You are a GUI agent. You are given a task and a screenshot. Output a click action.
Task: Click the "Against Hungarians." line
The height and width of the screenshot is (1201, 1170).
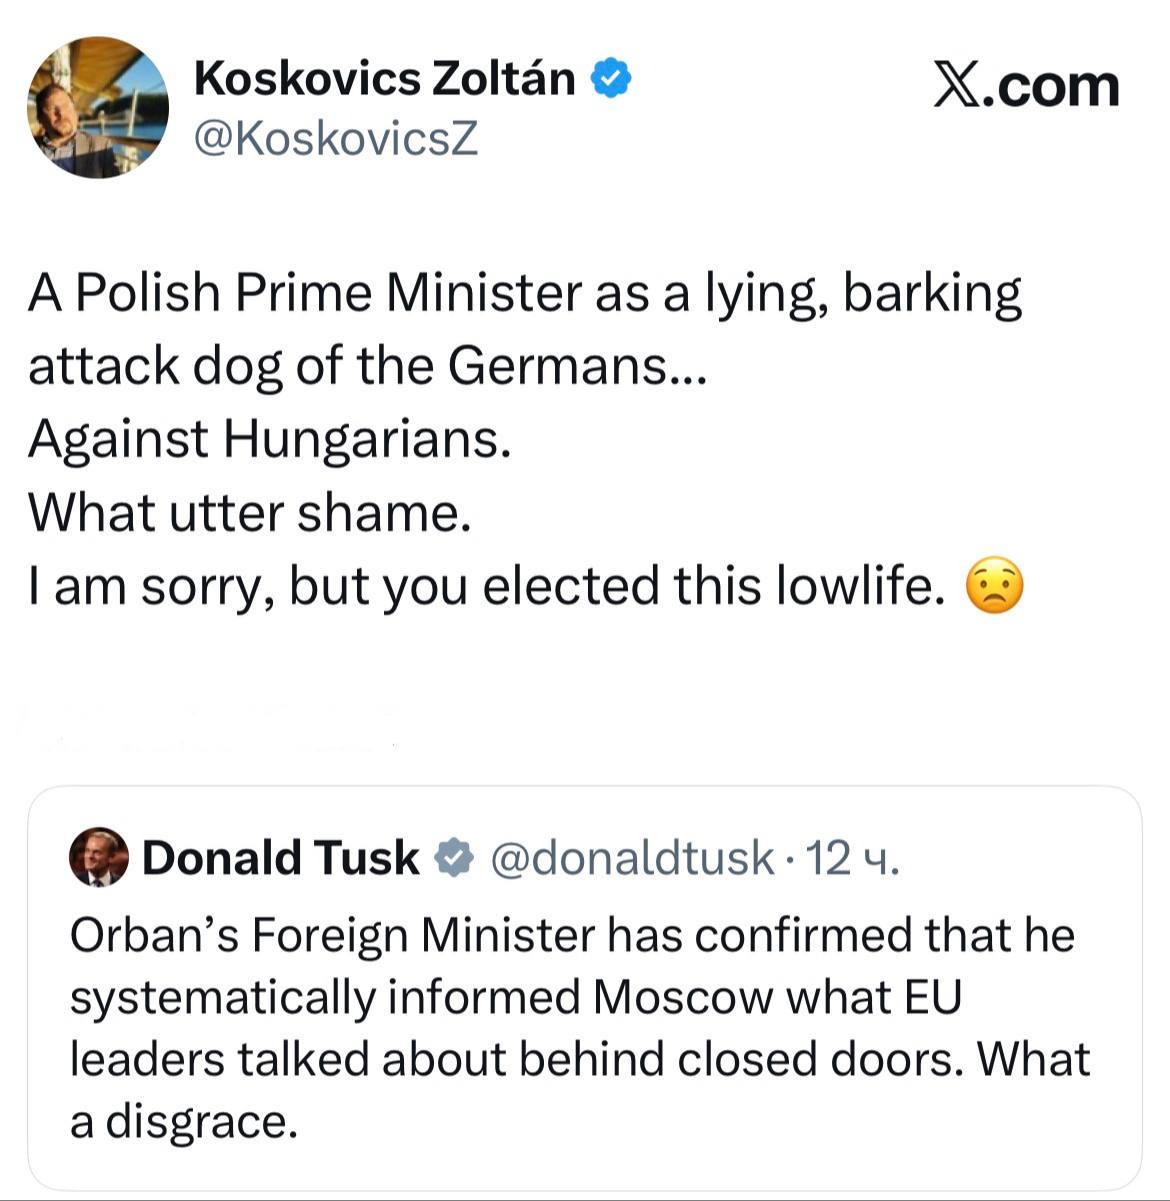coord(270,439)
